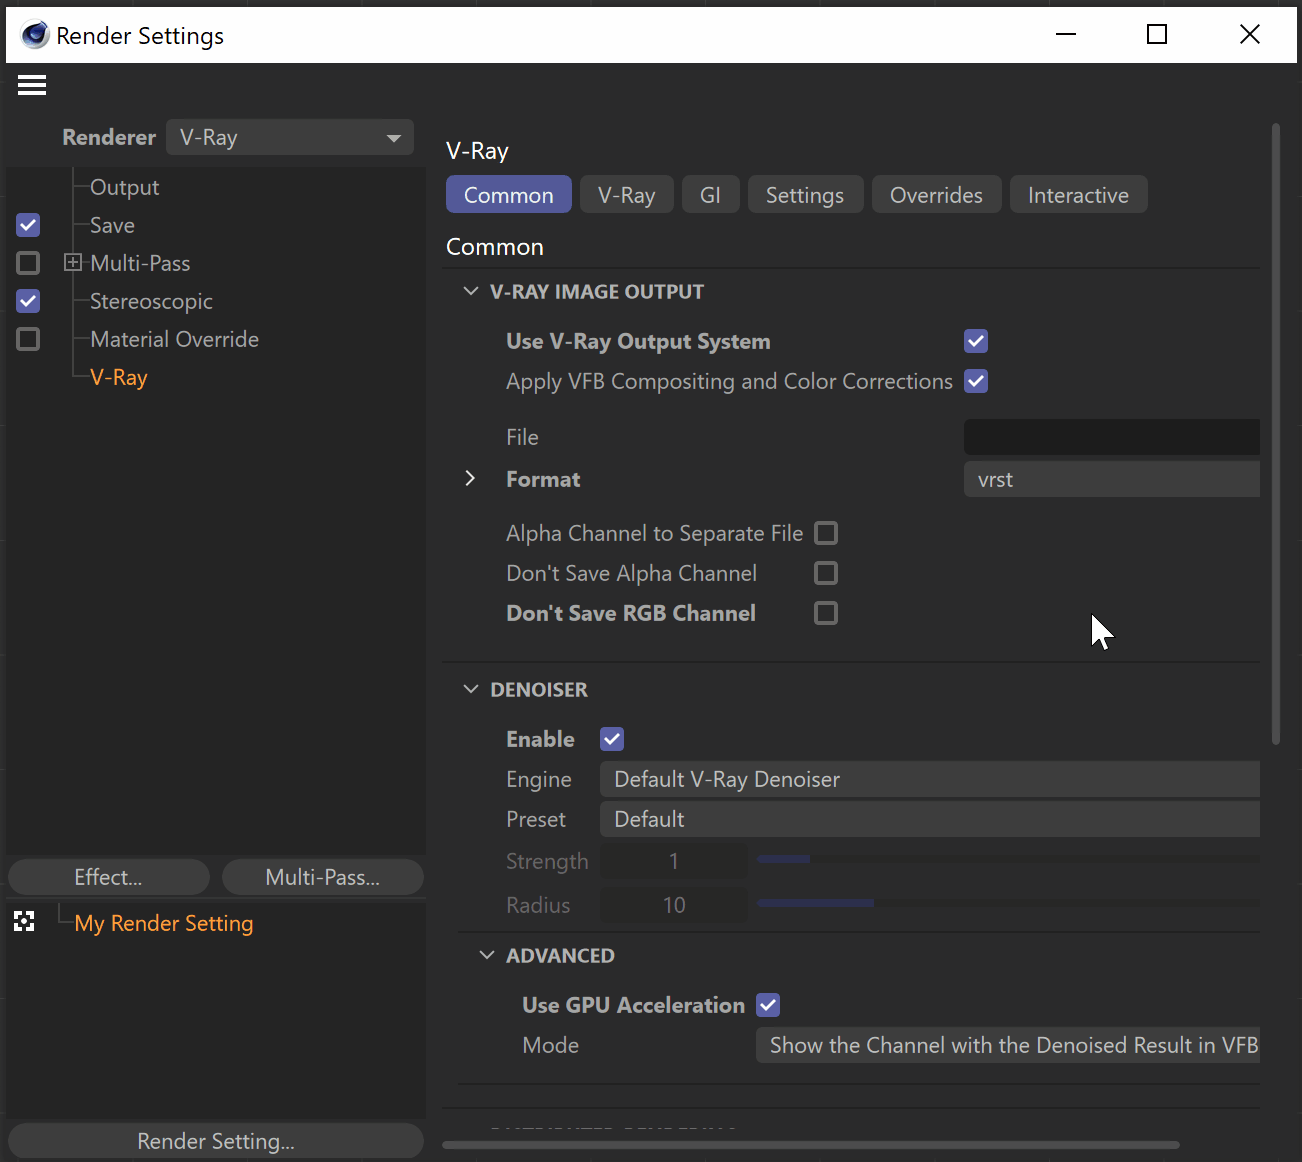Image resolution: width=1302 pixels, height=1162 pixels.
Task: Enable Alpha Channel to Separate File
Action: click(x=826, y=533)
